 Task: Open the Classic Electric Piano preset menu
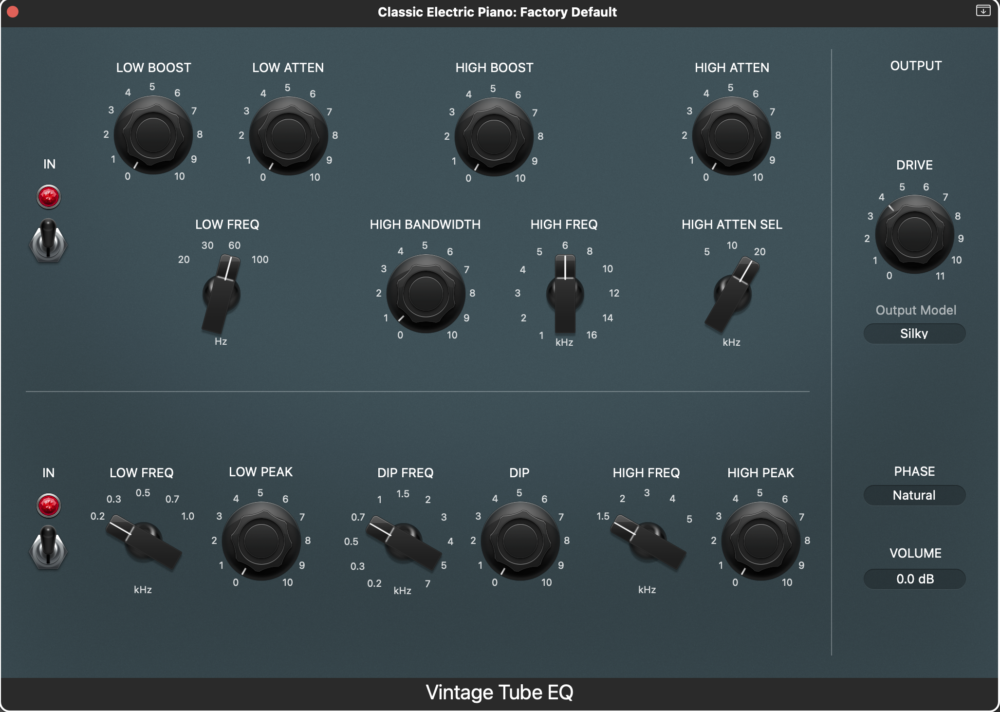coord(495,12)
